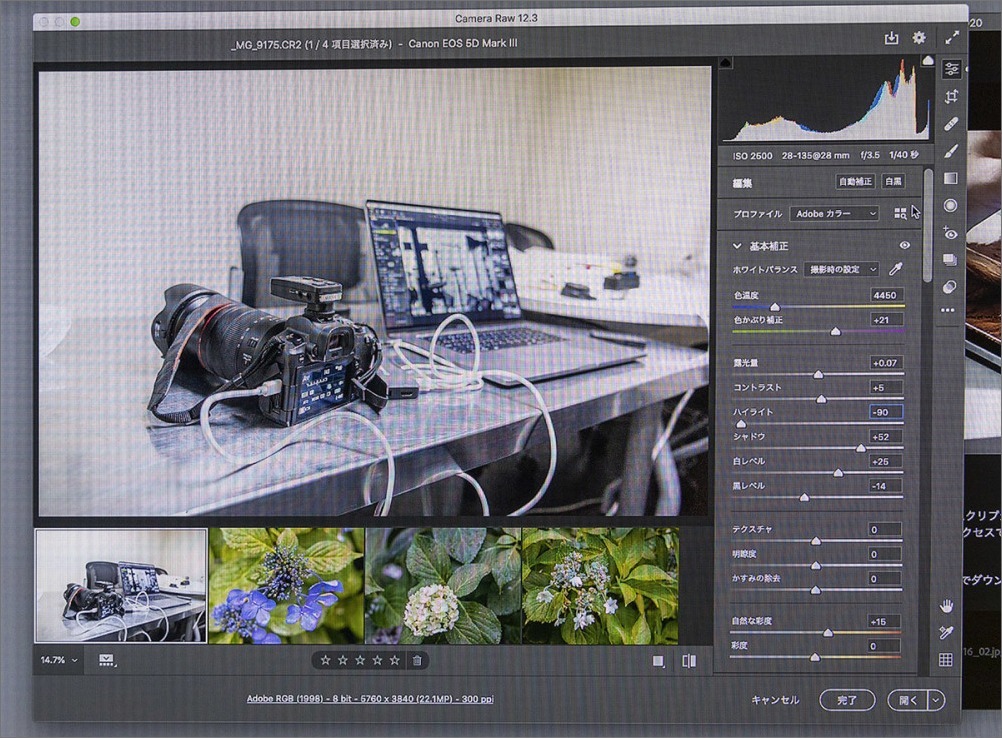Click the 明瞭度 slider handle
This screenshot has height=738, width=1002.
815,565
